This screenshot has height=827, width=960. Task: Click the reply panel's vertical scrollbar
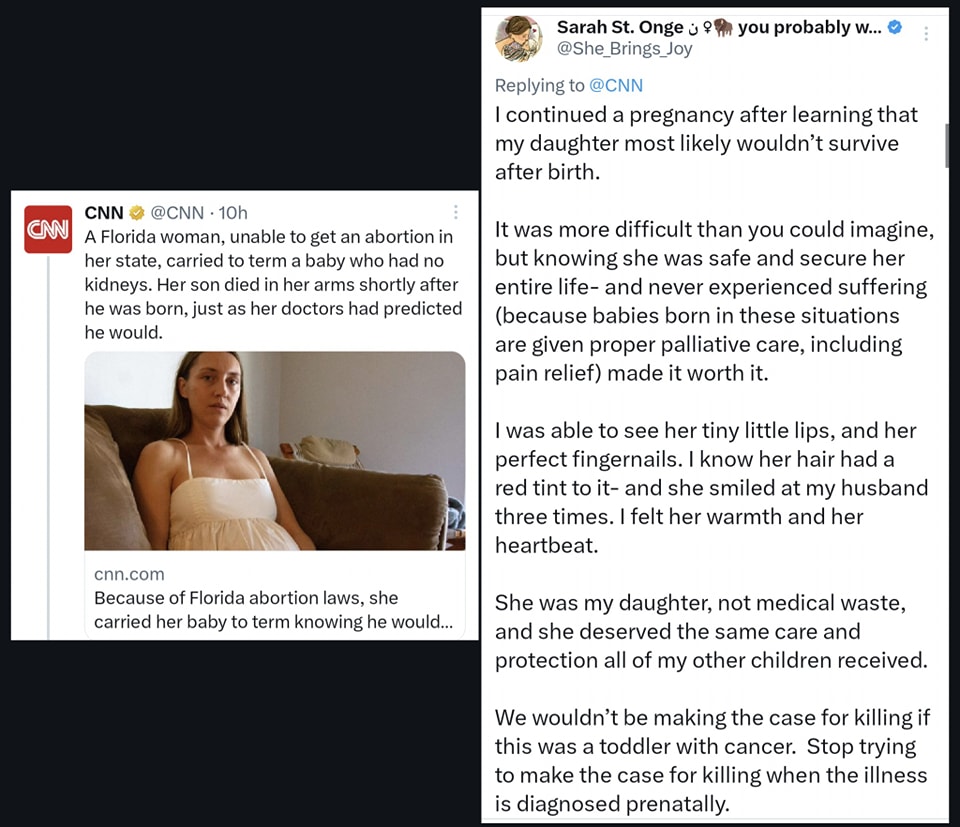(x=945, y=145)
